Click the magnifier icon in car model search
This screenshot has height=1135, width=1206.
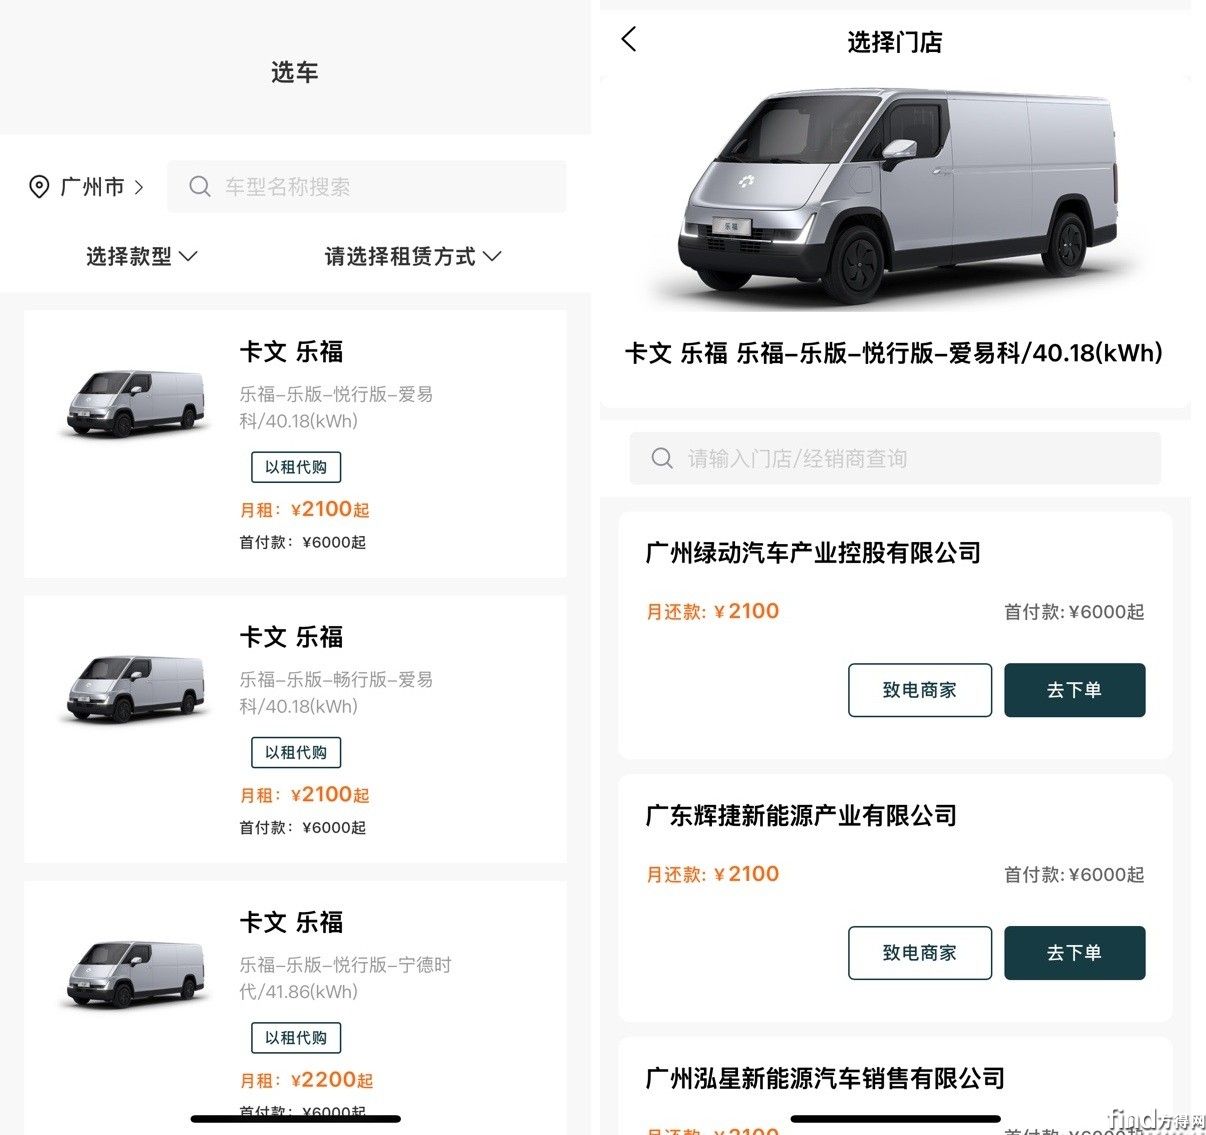click(x=200, y=187)
